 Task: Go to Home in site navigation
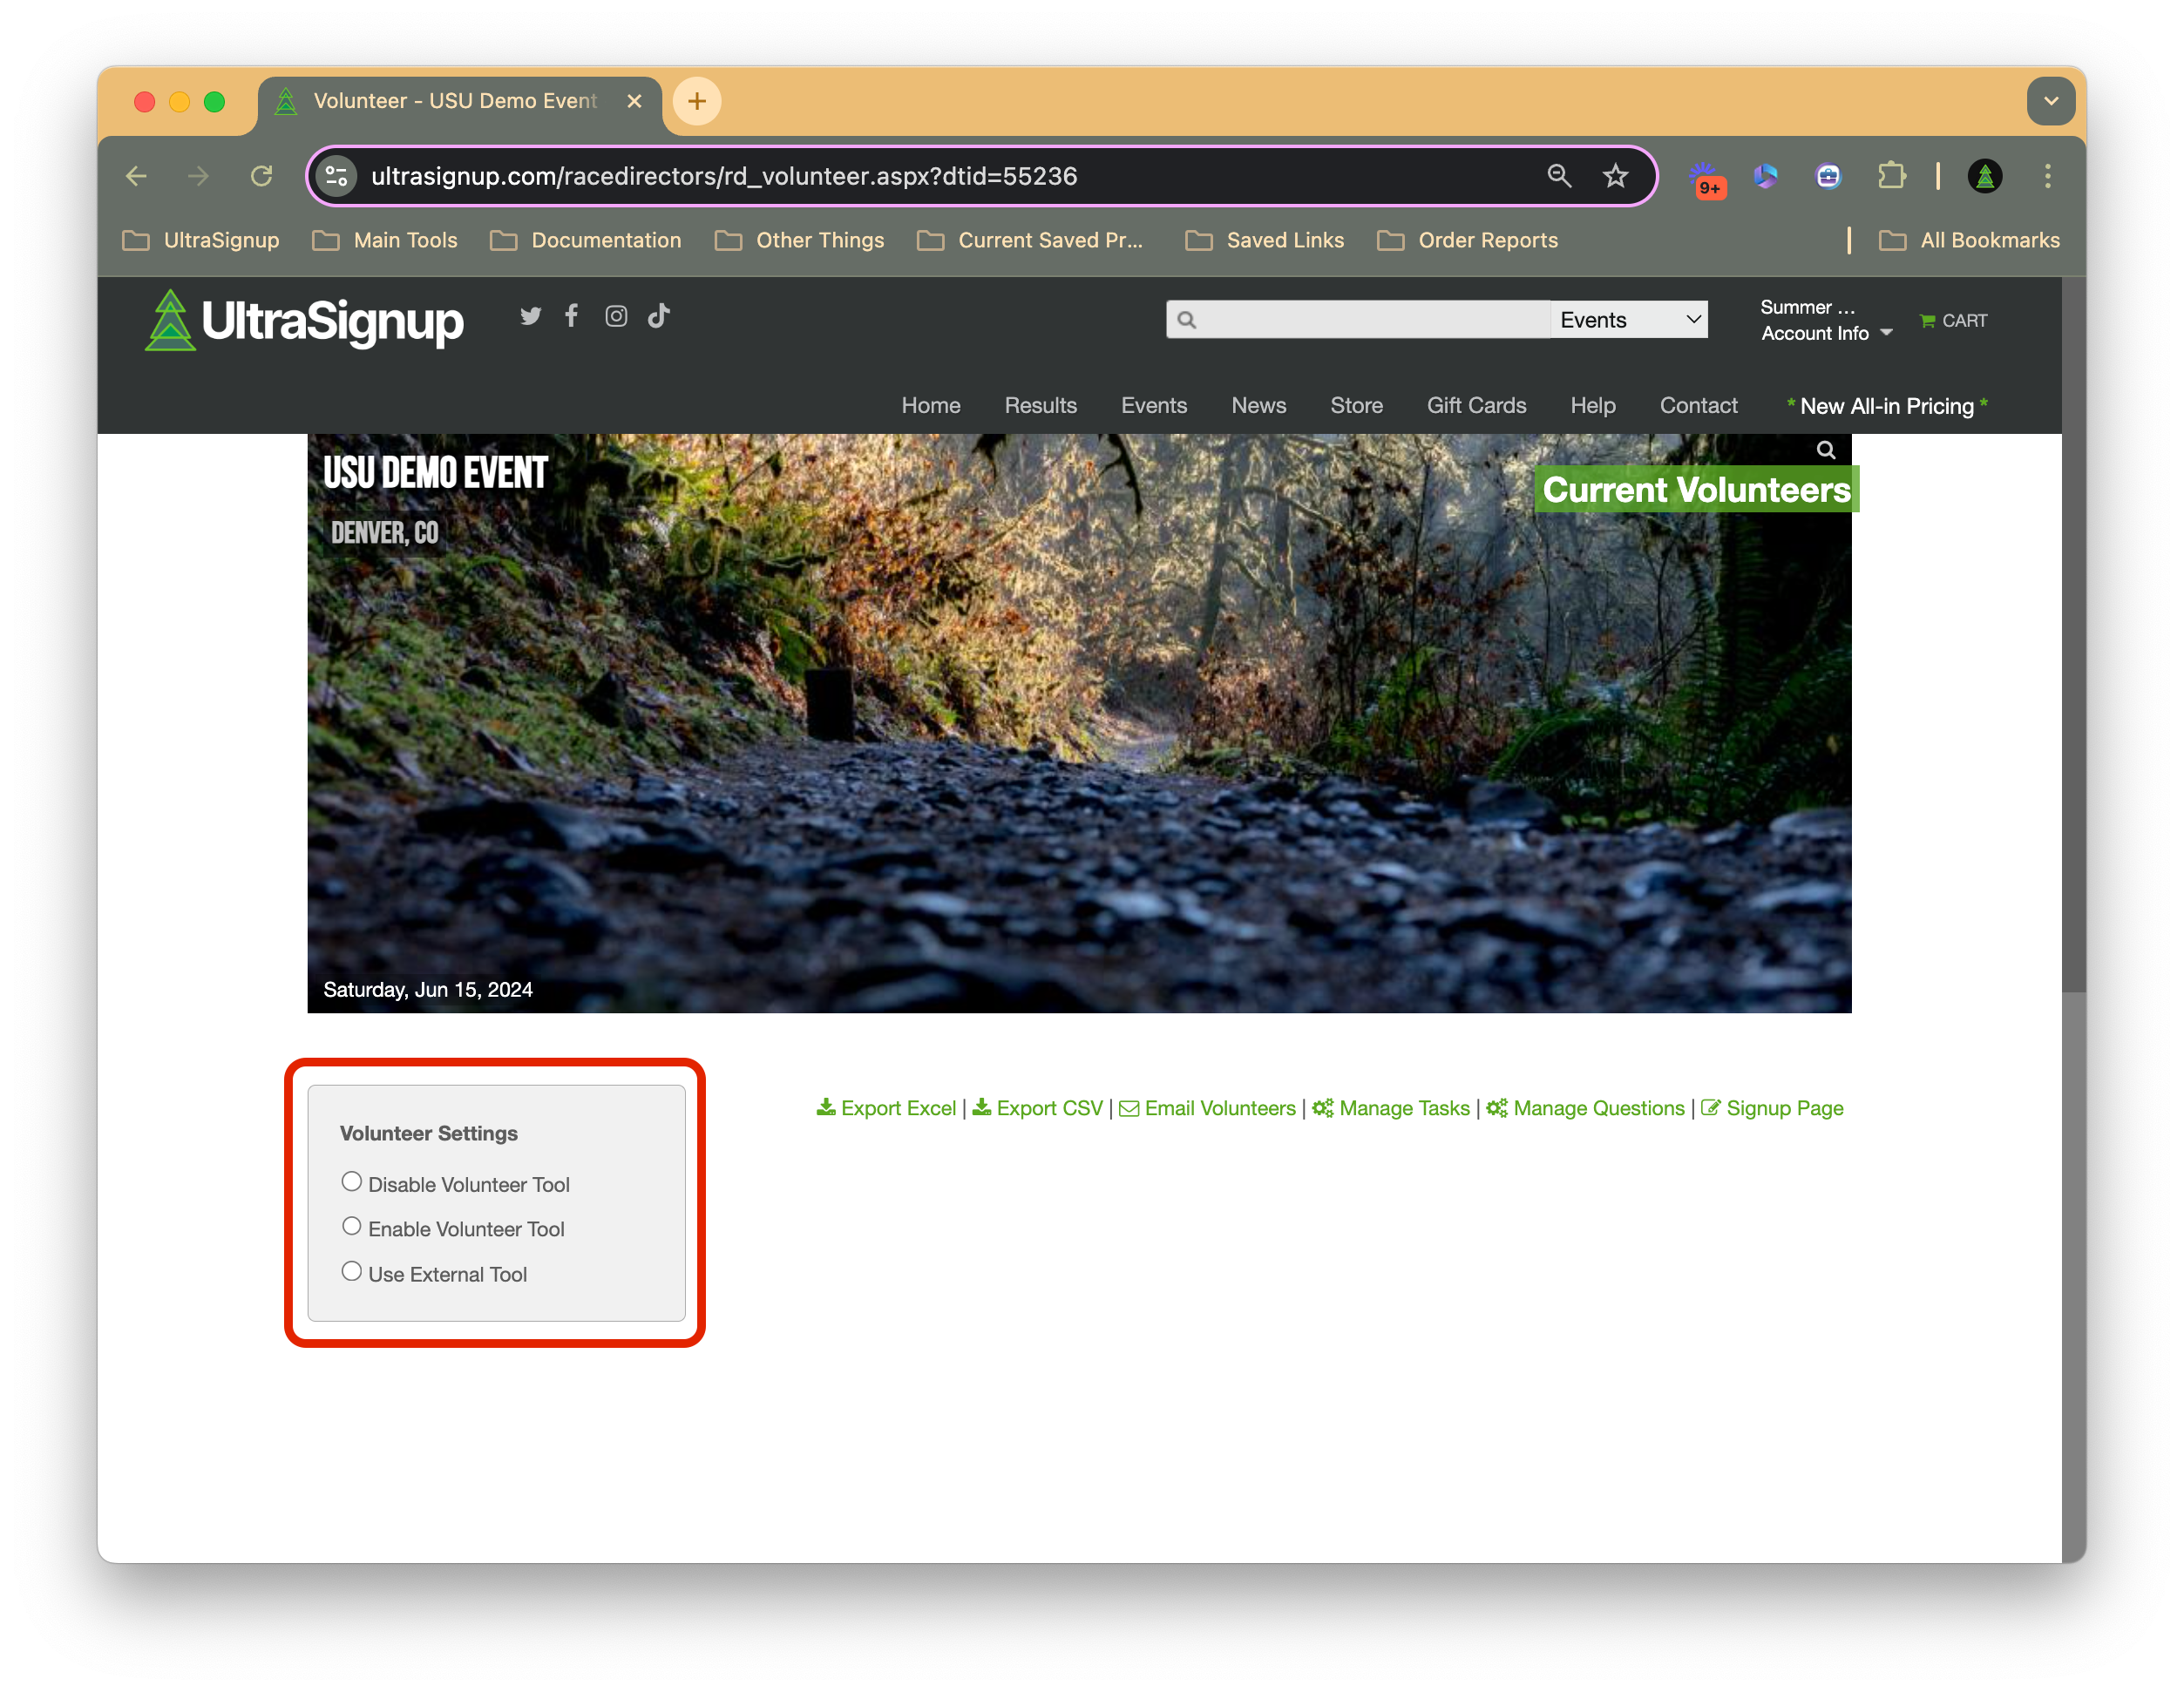pyautogui.click(x=930, y=406)
